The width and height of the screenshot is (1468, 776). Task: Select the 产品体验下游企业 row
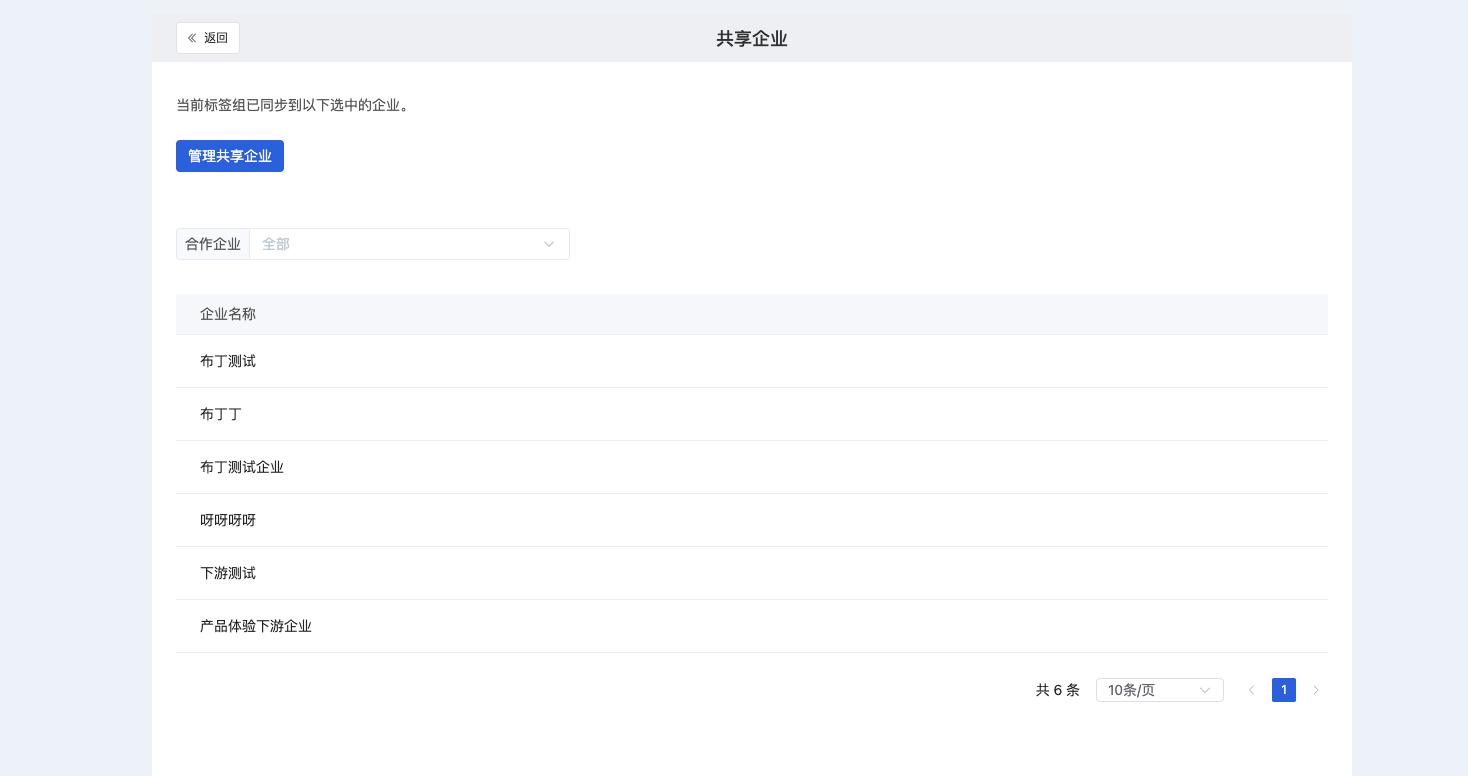pyautogui.click(x=752, y=626)
